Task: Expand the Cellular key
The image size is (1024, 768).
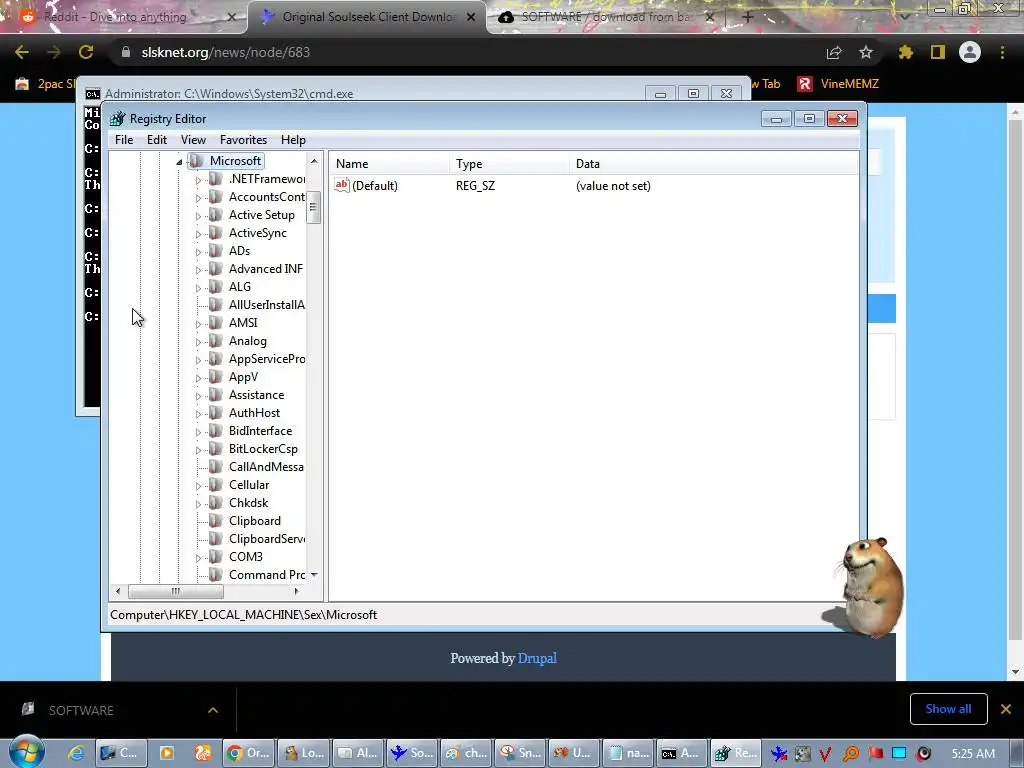Action: click(199, 486)
